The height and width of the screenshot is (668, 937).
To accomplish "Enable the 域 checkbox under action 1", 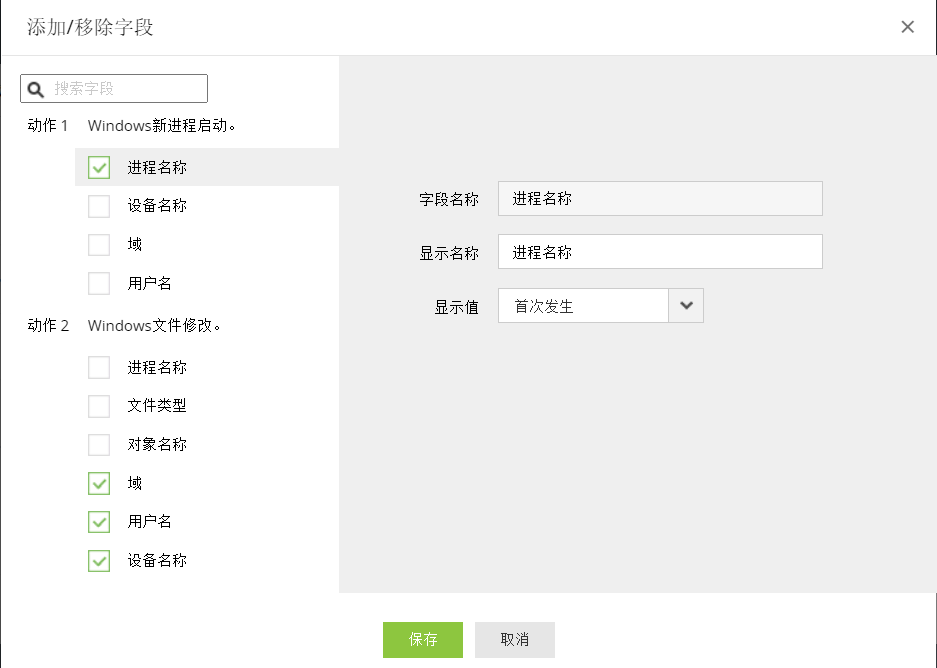I will click(99, 244).
